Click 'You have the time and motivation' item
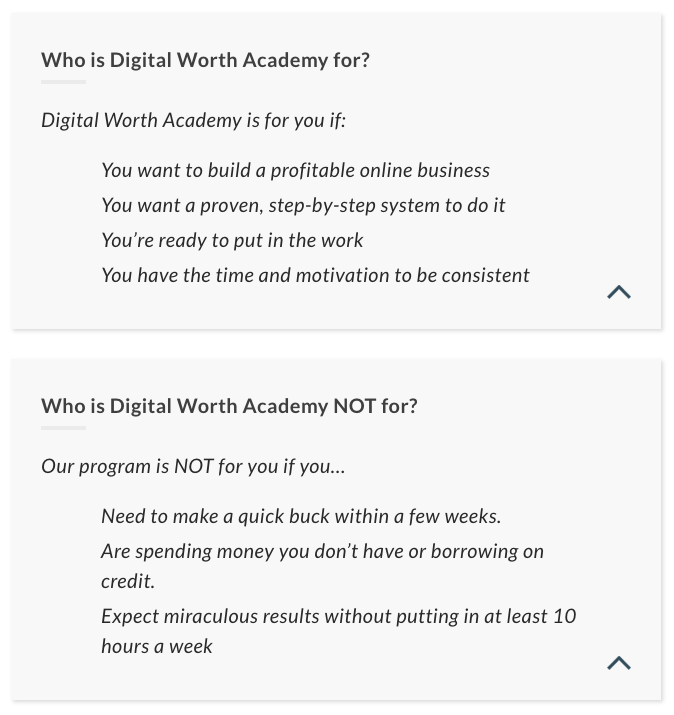674x715 pixels. 315,275
